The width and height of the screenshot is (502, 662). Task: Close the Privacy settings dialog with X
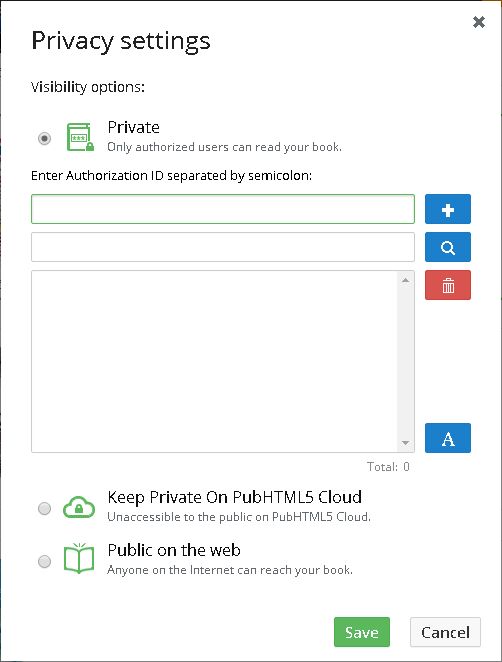(x=479, y=22)
